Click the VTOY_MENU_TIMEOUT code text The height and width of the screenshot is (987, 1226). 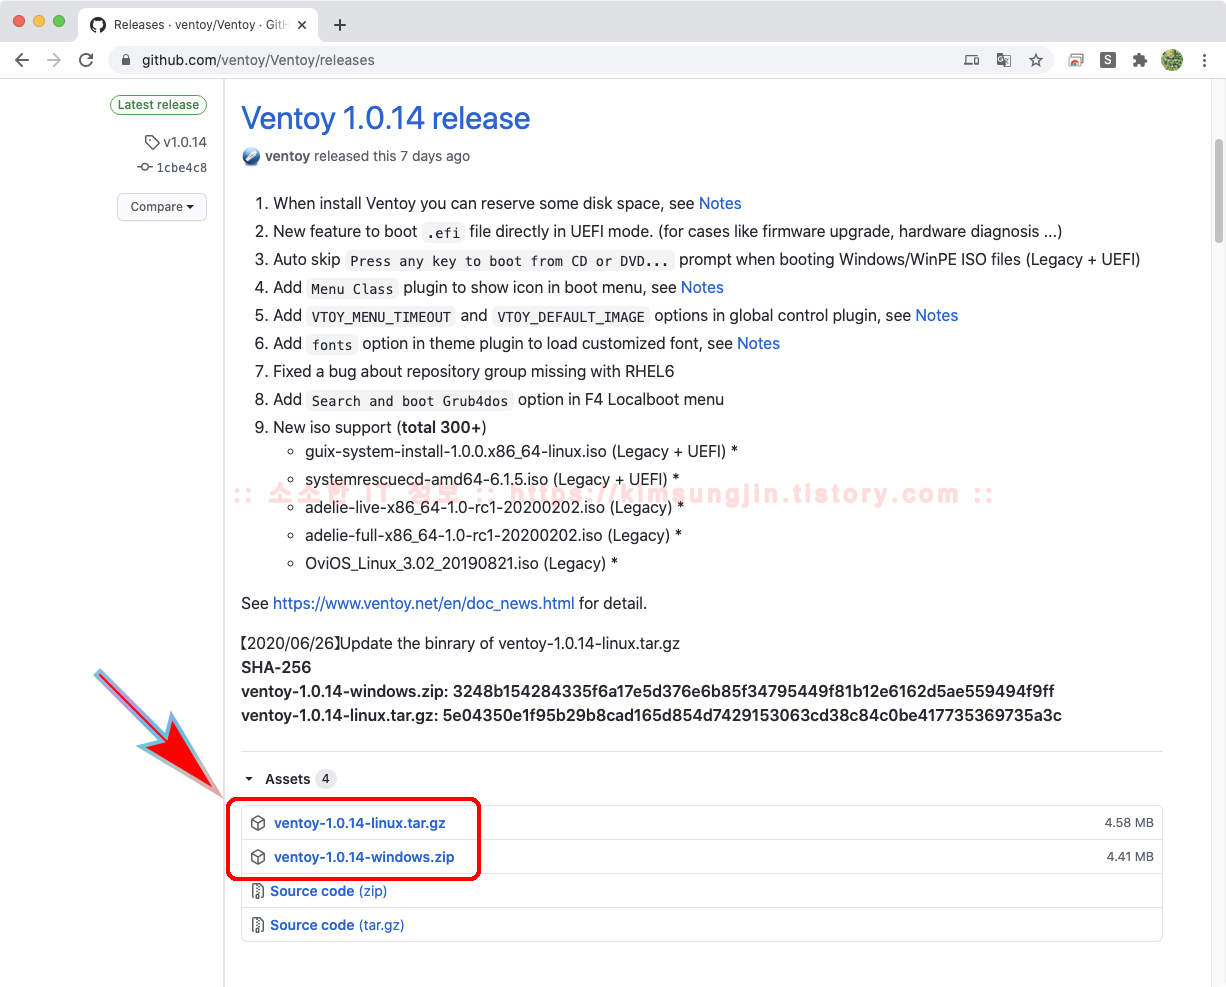pos(381,316)
